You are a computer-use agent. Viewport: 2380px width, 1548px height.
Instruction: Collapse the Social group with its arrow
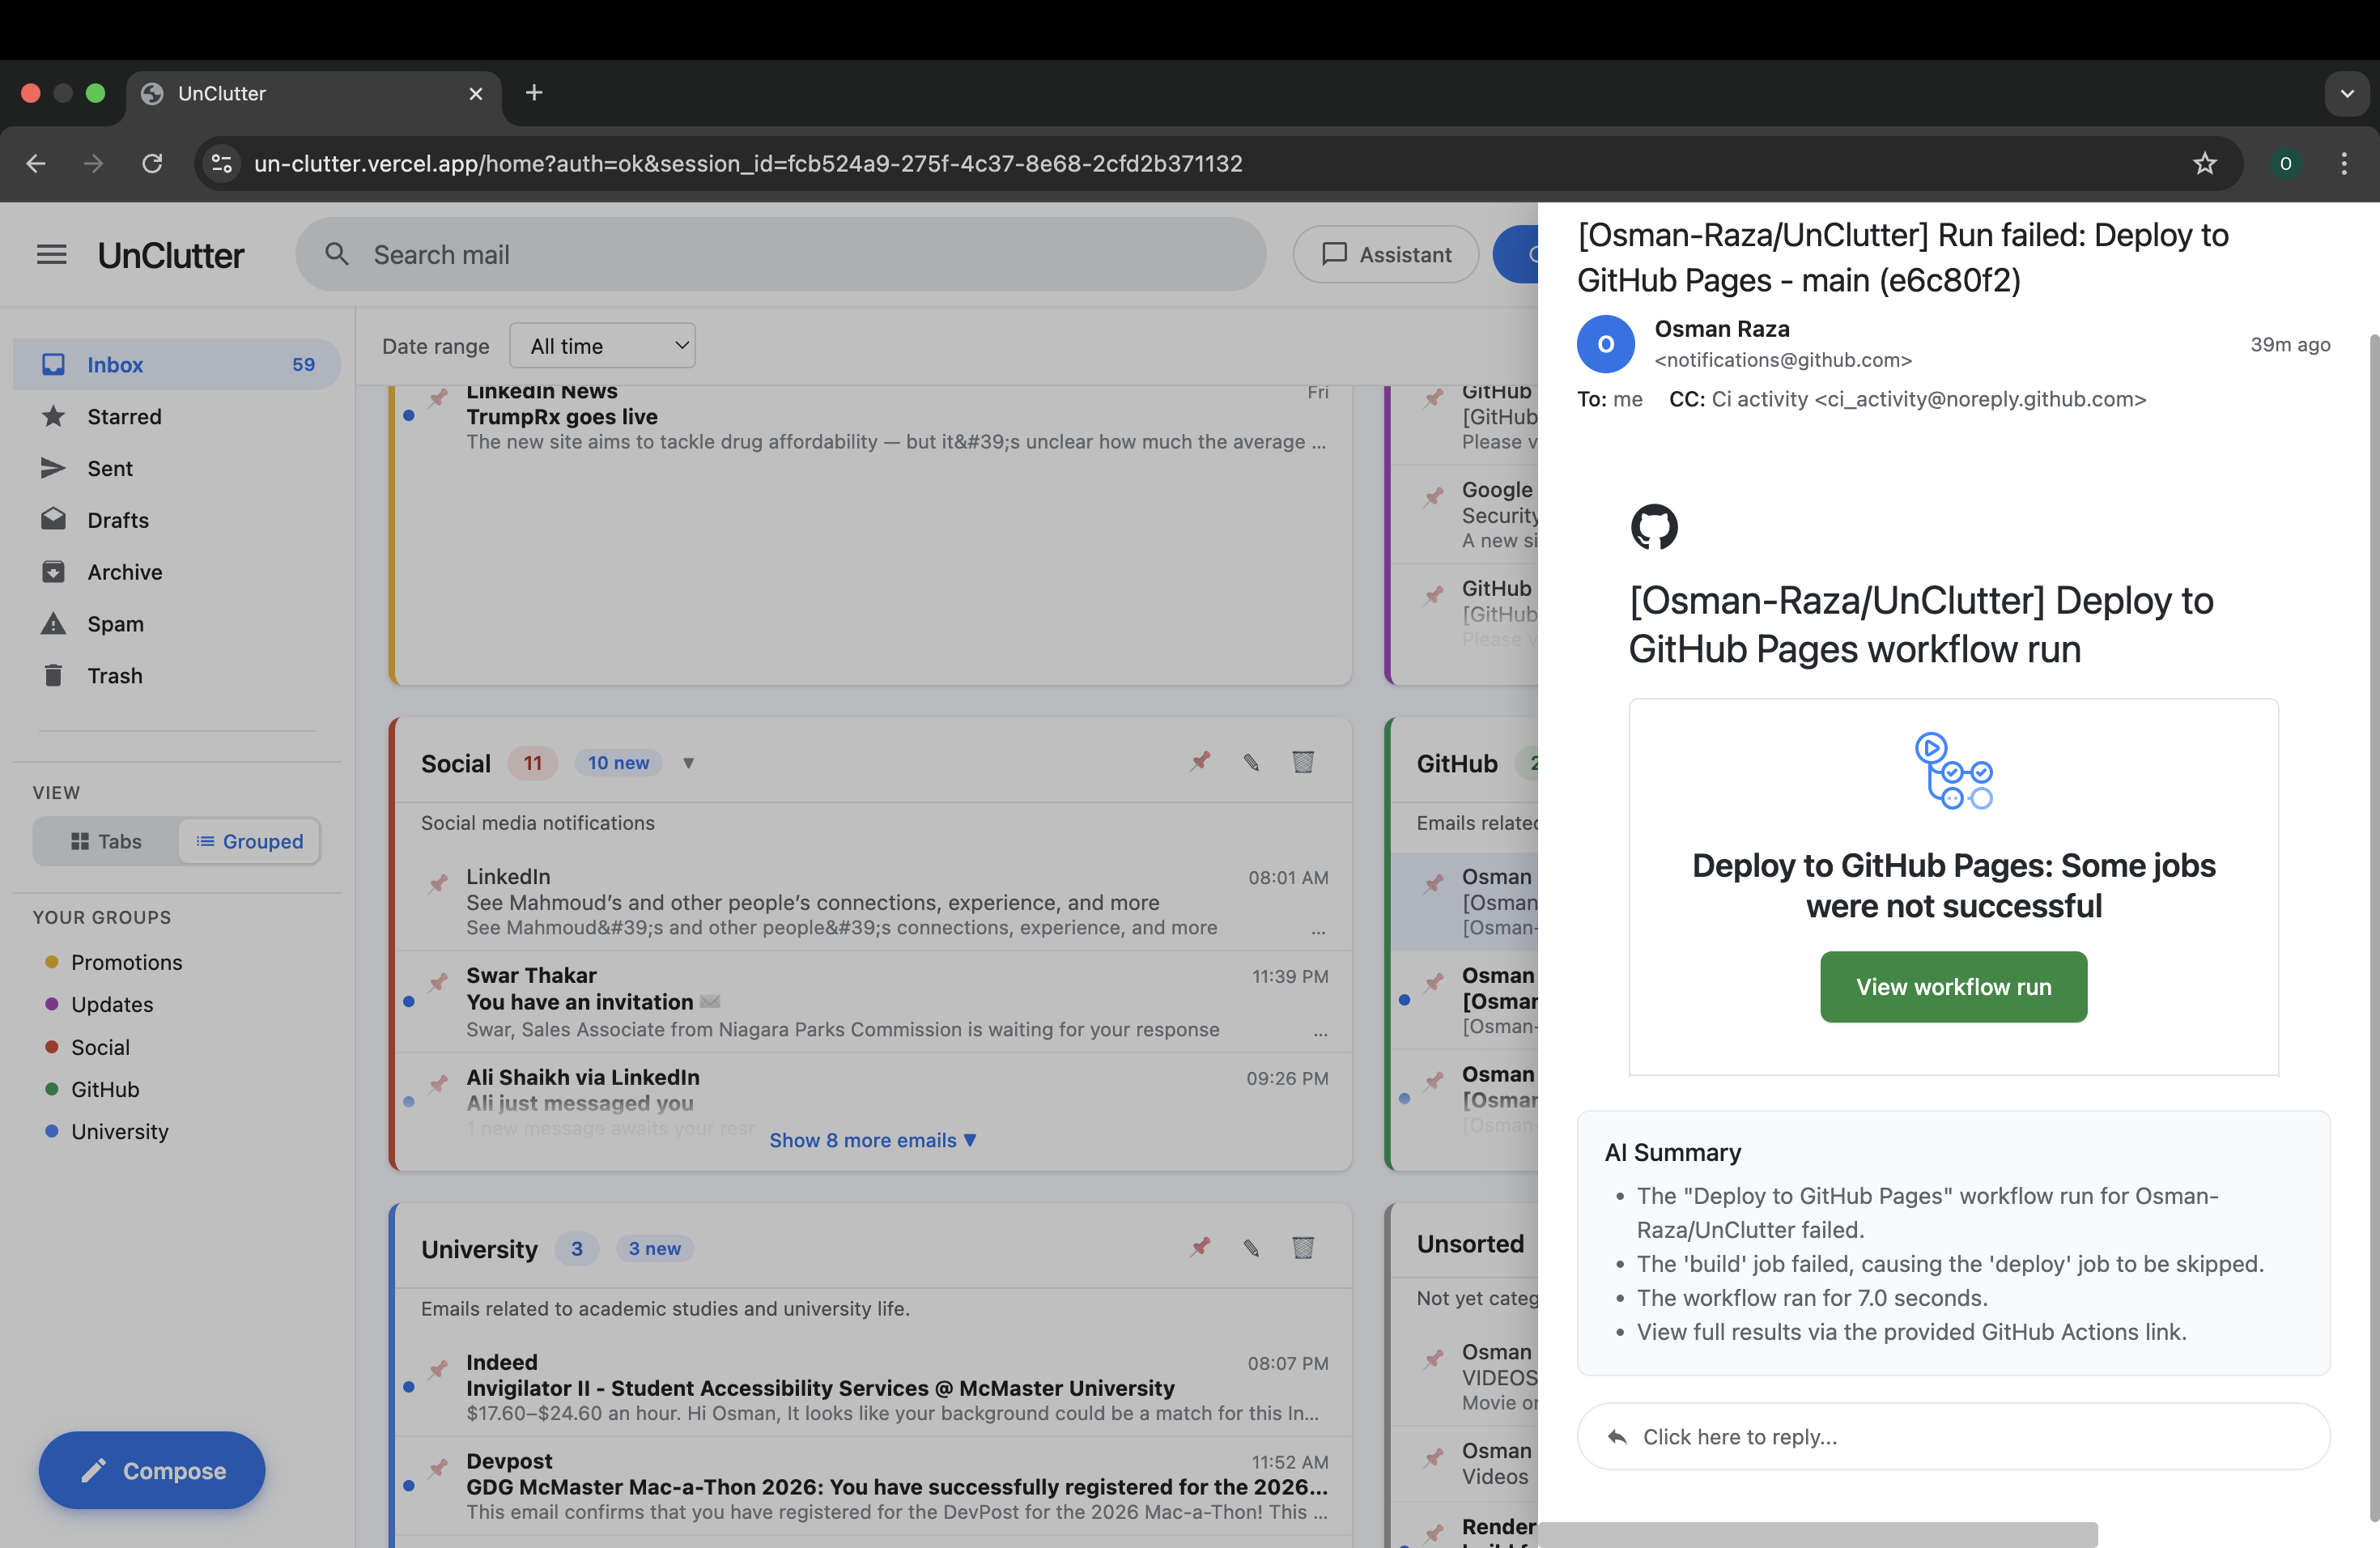tap(688, 763)
